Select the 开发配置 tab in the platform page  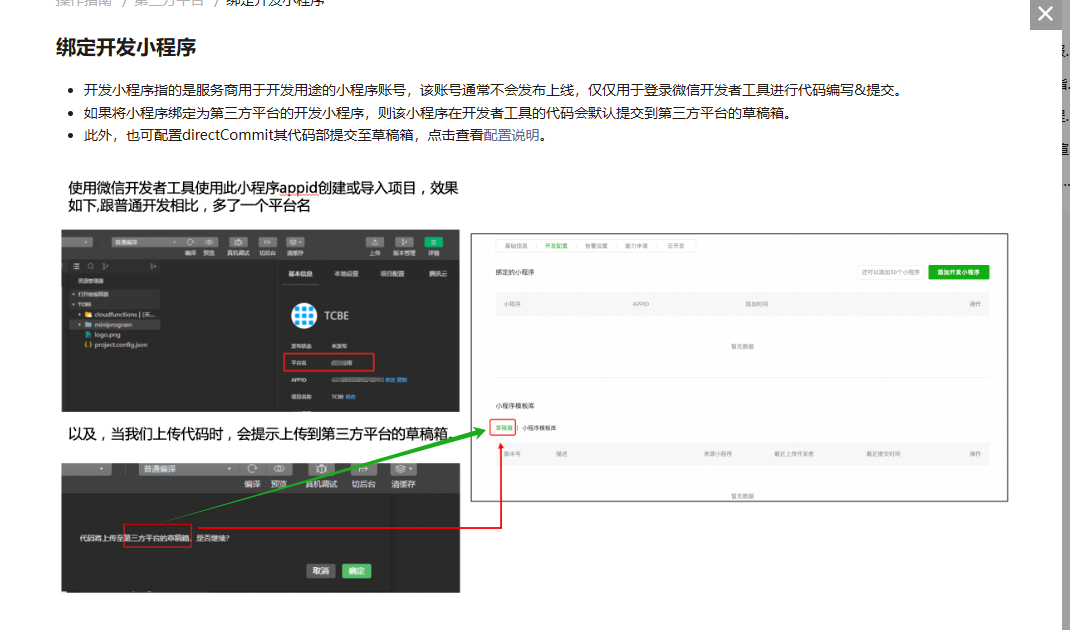coord(556,246)
